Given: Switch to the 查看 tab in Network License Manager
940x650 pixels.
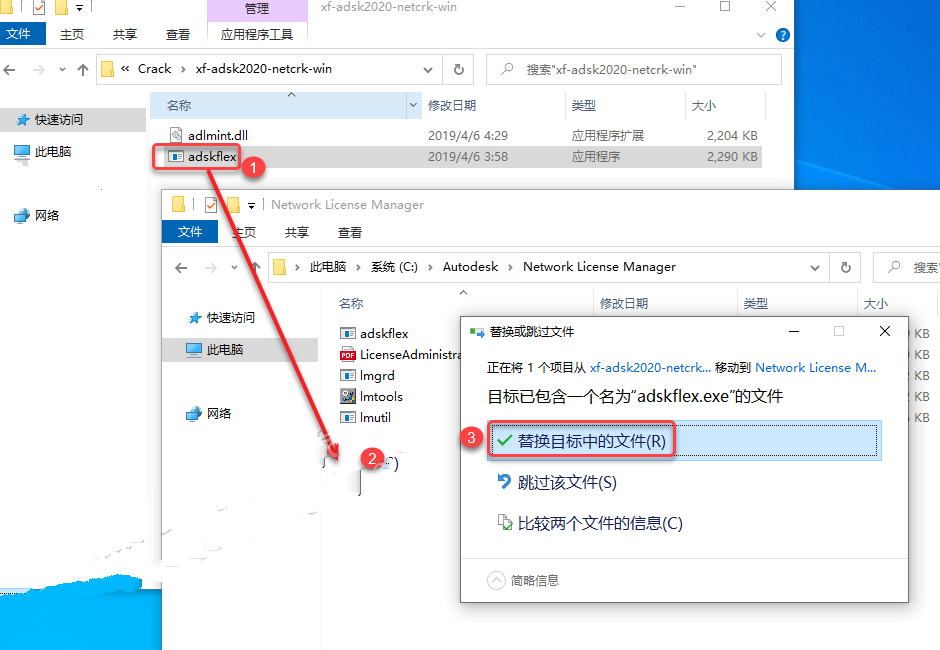Looking at the screenshot, I should pyautogui.click(x=350, y=233).
